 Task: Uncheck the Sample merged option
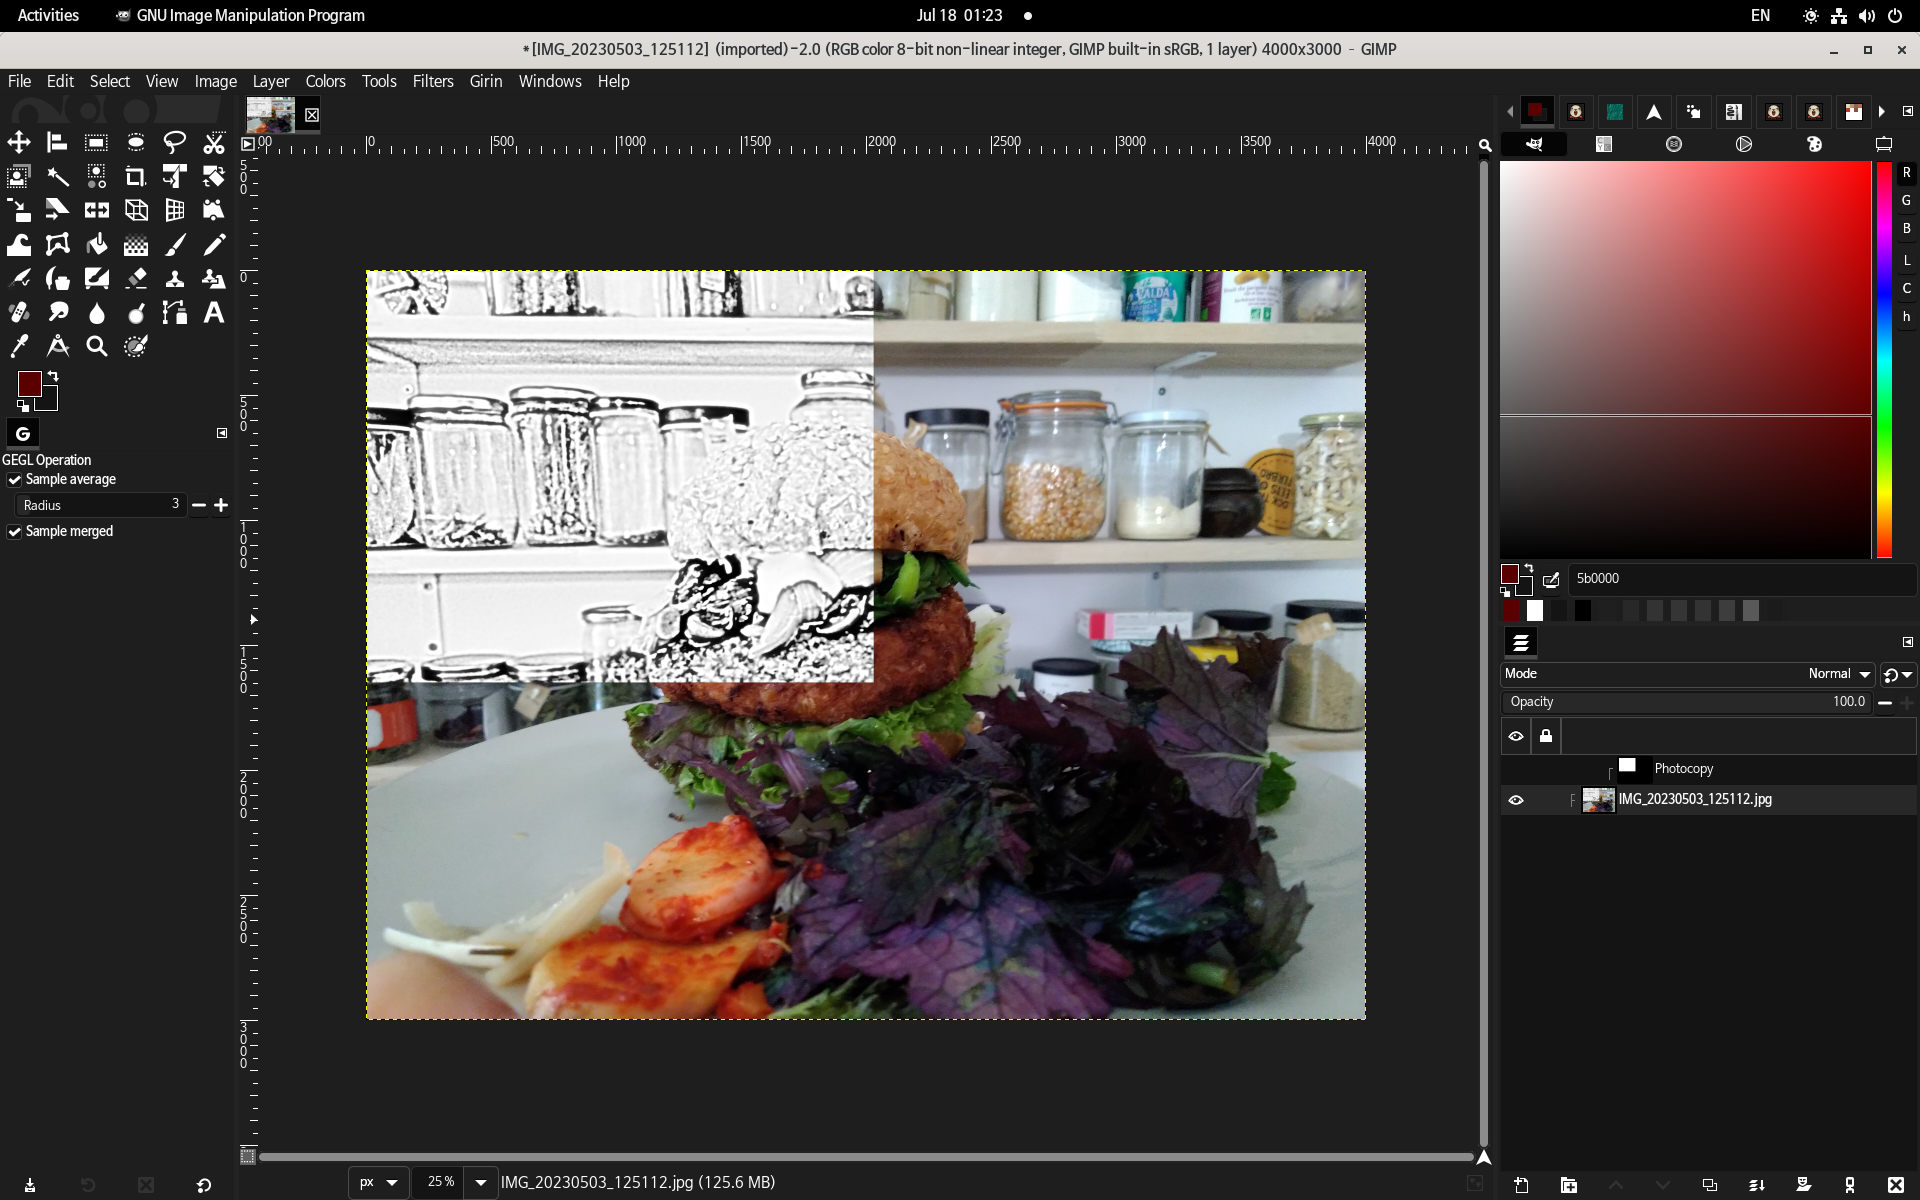pyautogui.click(x=15, y=532)
